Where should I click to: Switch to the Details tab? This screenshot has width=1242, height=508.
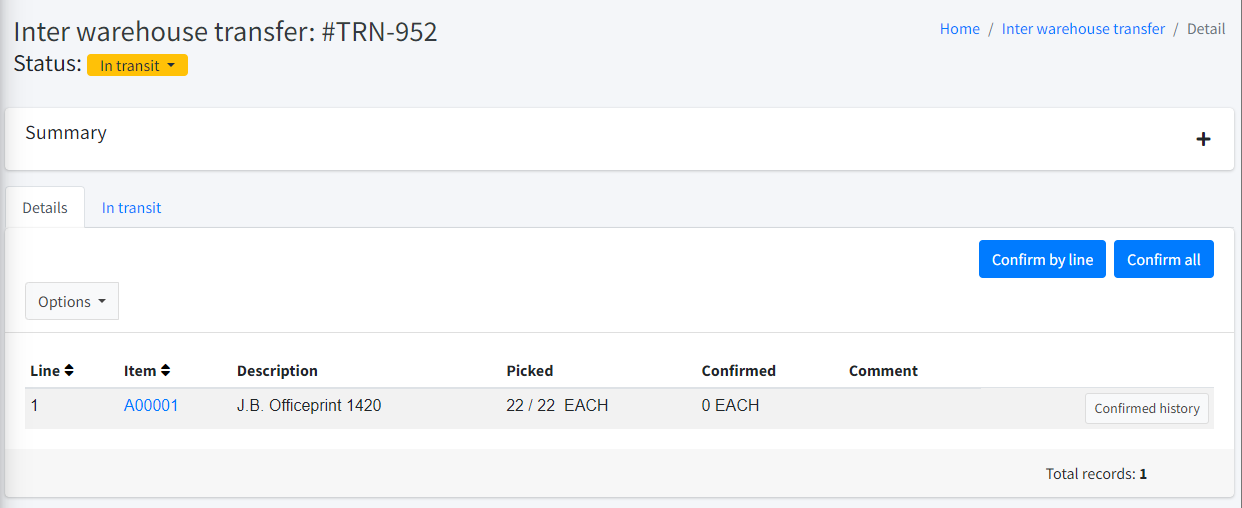(45, 208)
